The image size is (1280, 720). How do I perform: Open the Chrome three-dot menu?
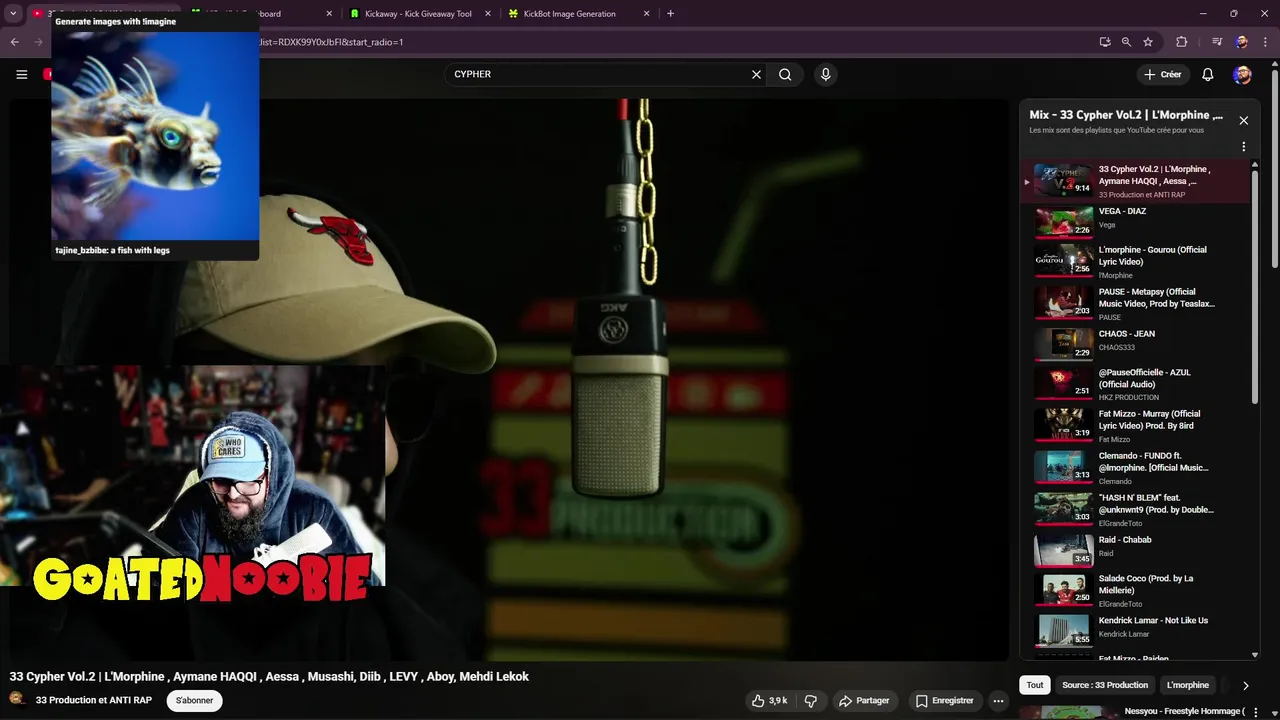pyautogui.click(x=1264, y=42)
